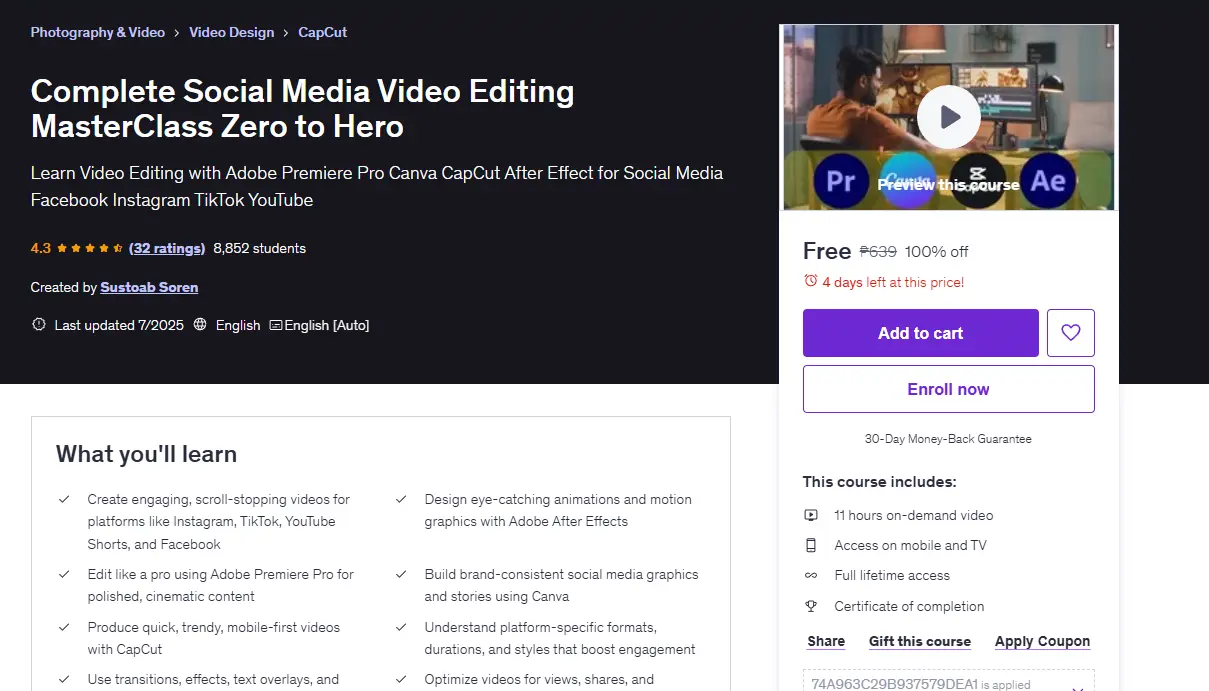Click 'Access on mobile and TV' text
Image resolution: width=1209 pixels, height=691 pixels.
(910, 545)
